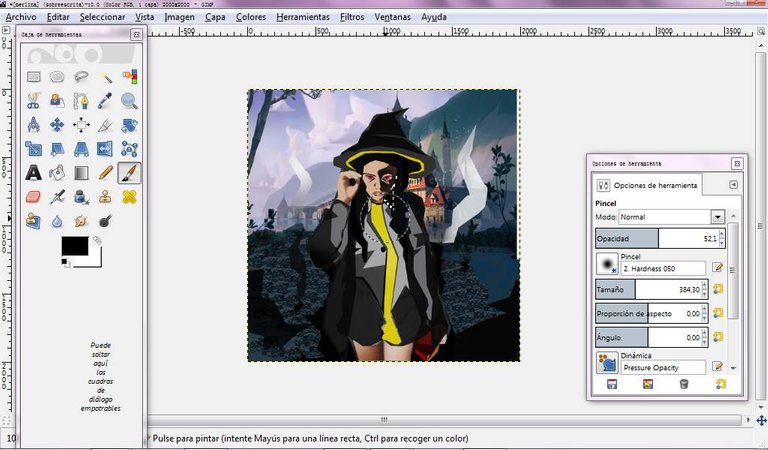Open the Filtros menu
This screenshot has width=768, height=450.
tap(352, 17)
